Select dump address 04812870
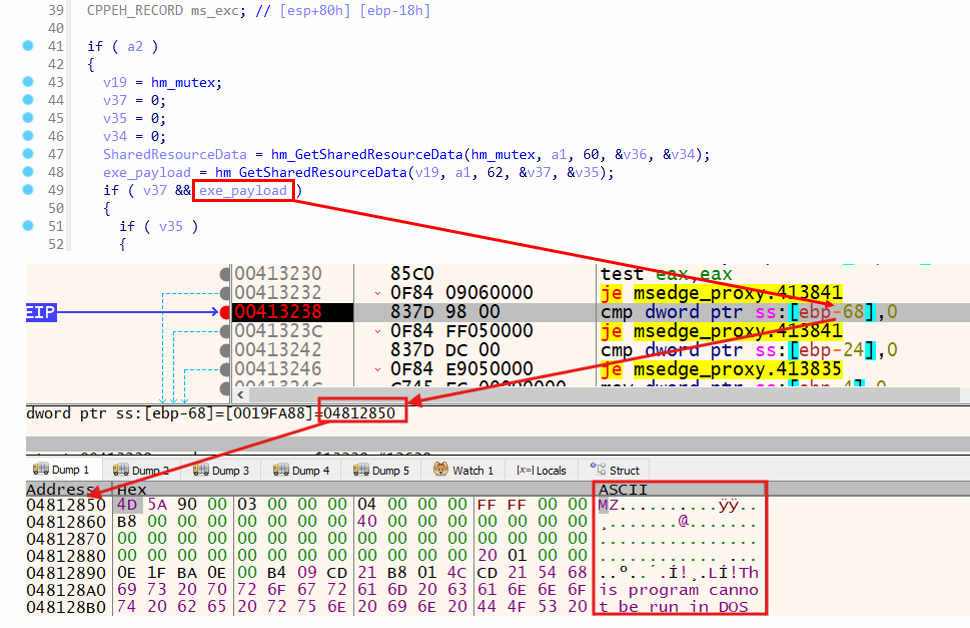The height and width of the screenshot is (628, 970). [66, 539]
